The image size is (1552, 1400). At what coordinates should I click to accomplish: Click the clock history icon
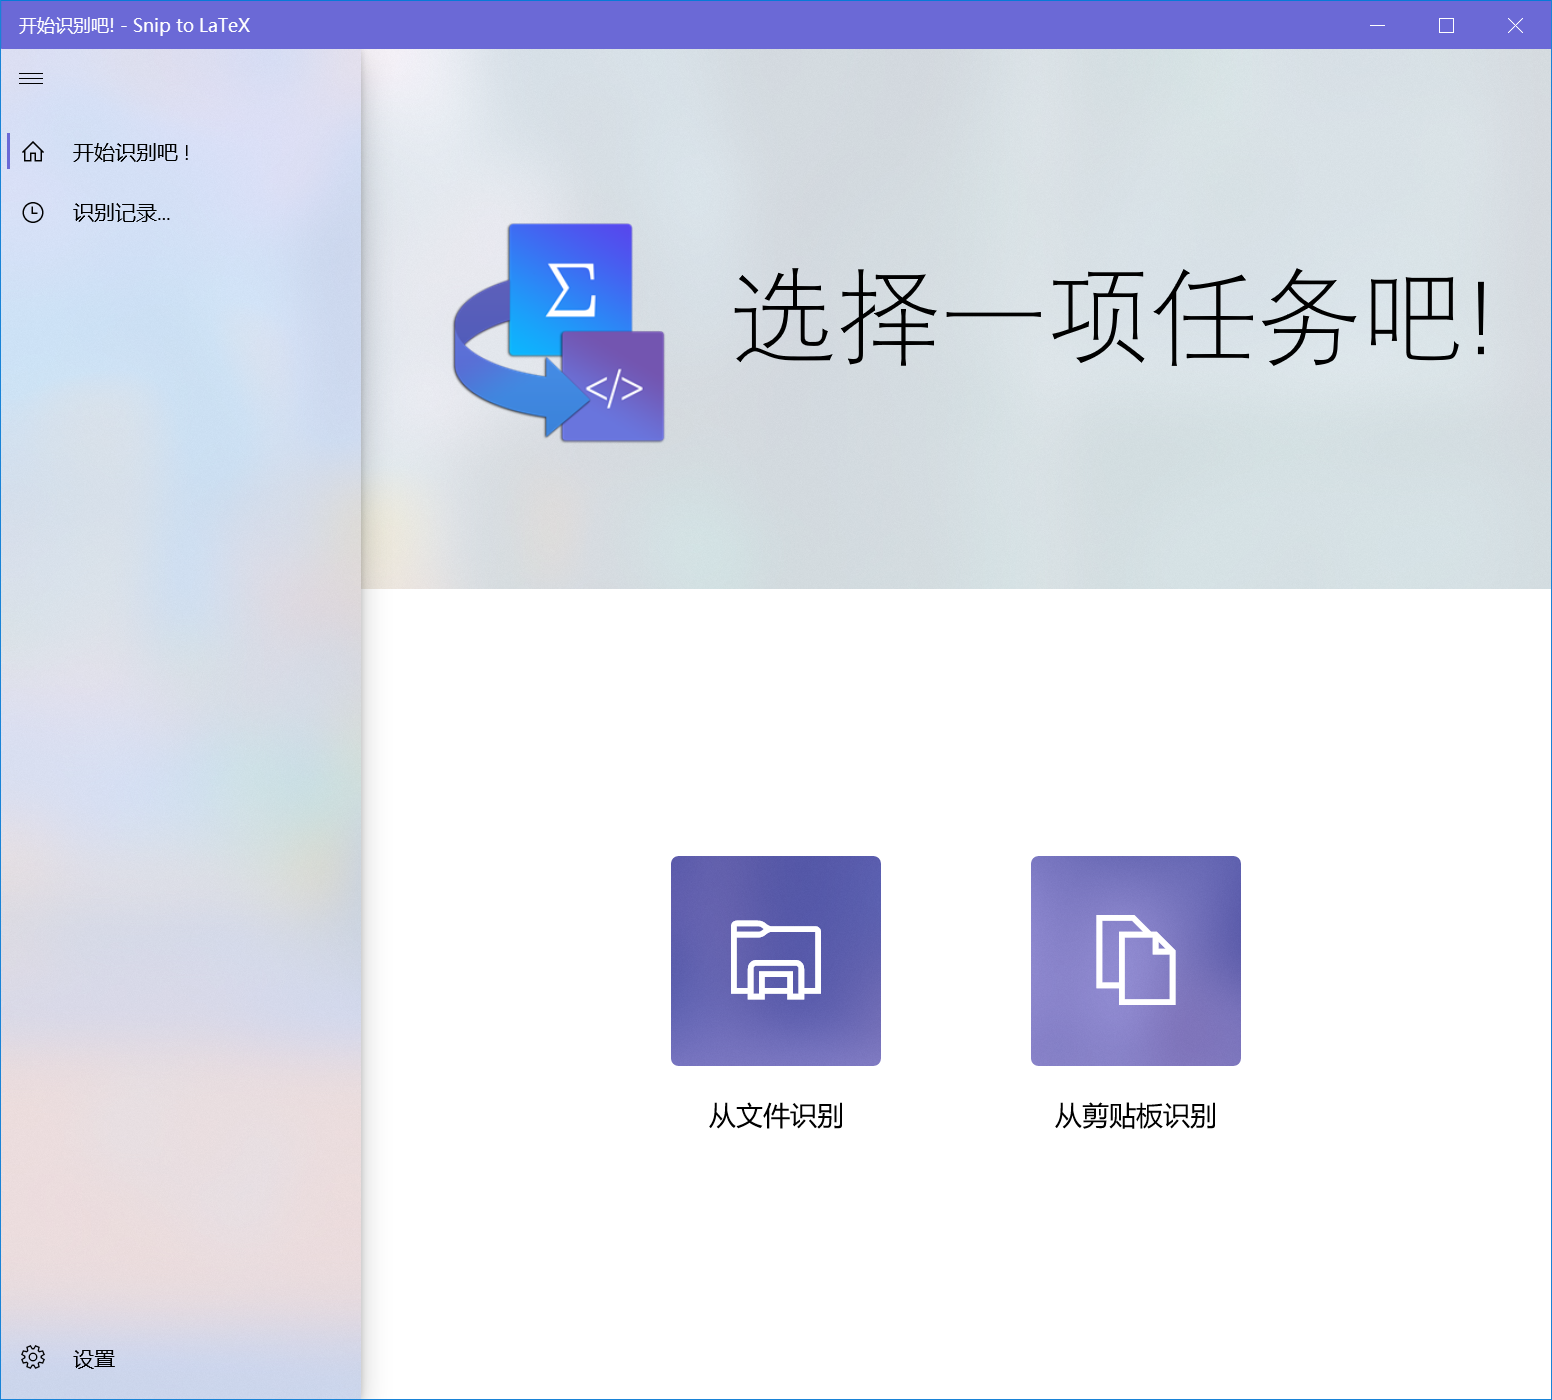click(33, 212)
